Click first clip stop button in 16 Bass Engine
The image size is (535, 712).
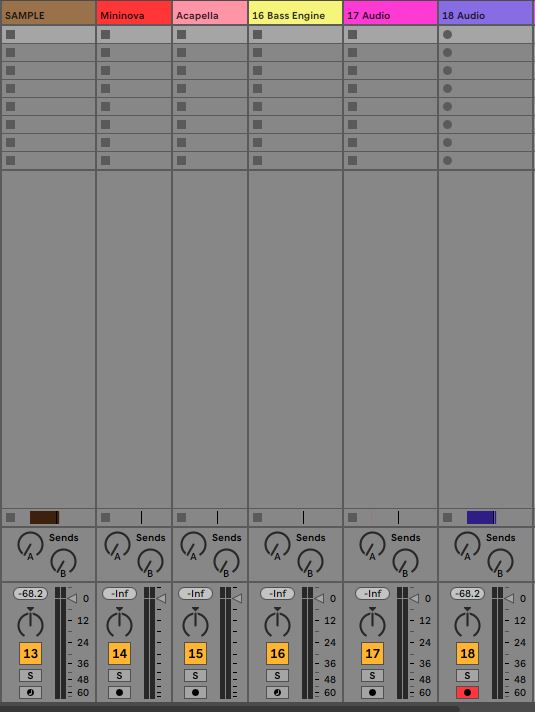click(x=258, y=35)
